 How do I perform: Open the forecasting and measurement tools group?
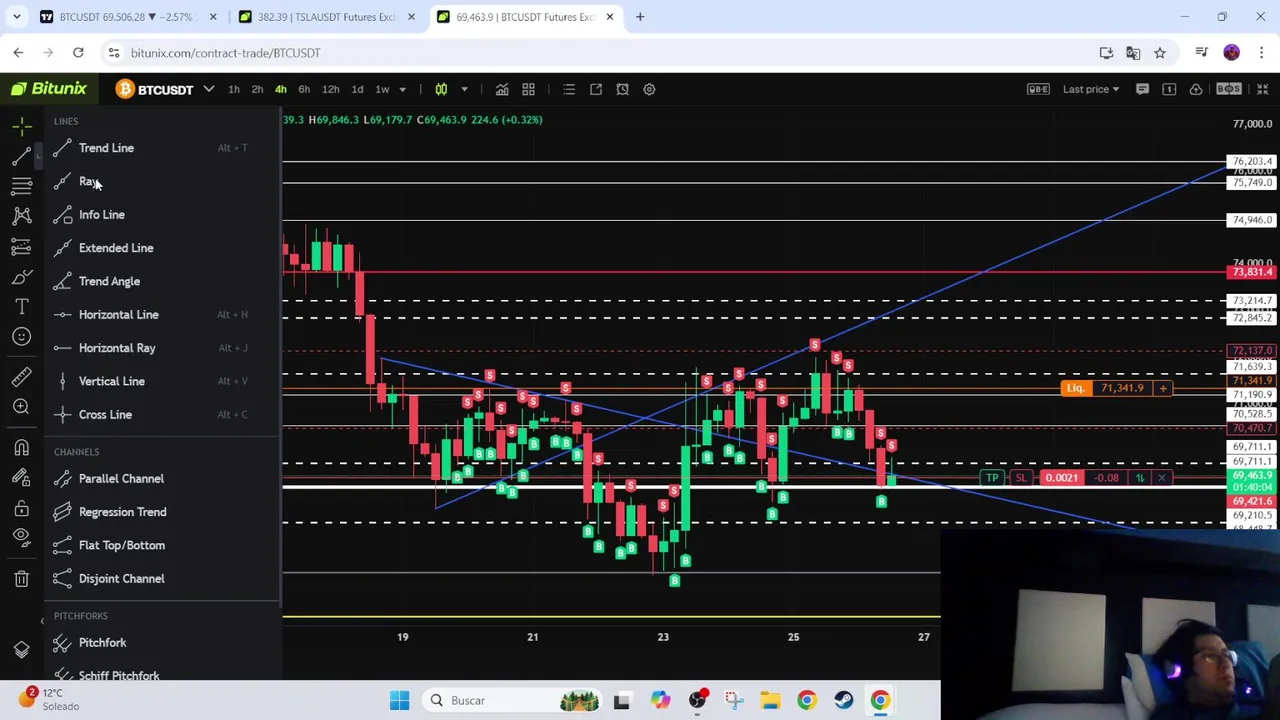point(22,246)
